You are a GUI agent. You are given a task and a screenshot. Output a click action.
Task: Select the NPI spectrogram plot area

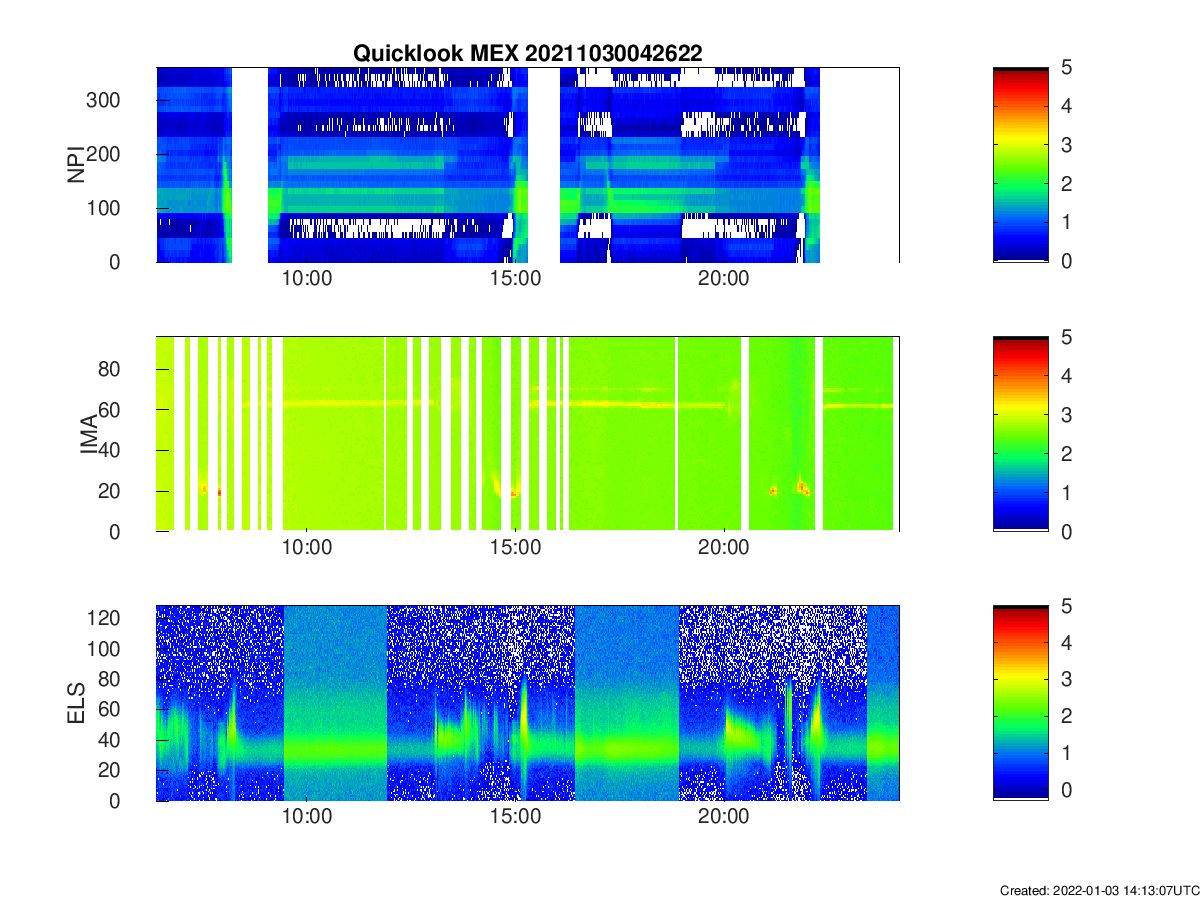(527, 165)
